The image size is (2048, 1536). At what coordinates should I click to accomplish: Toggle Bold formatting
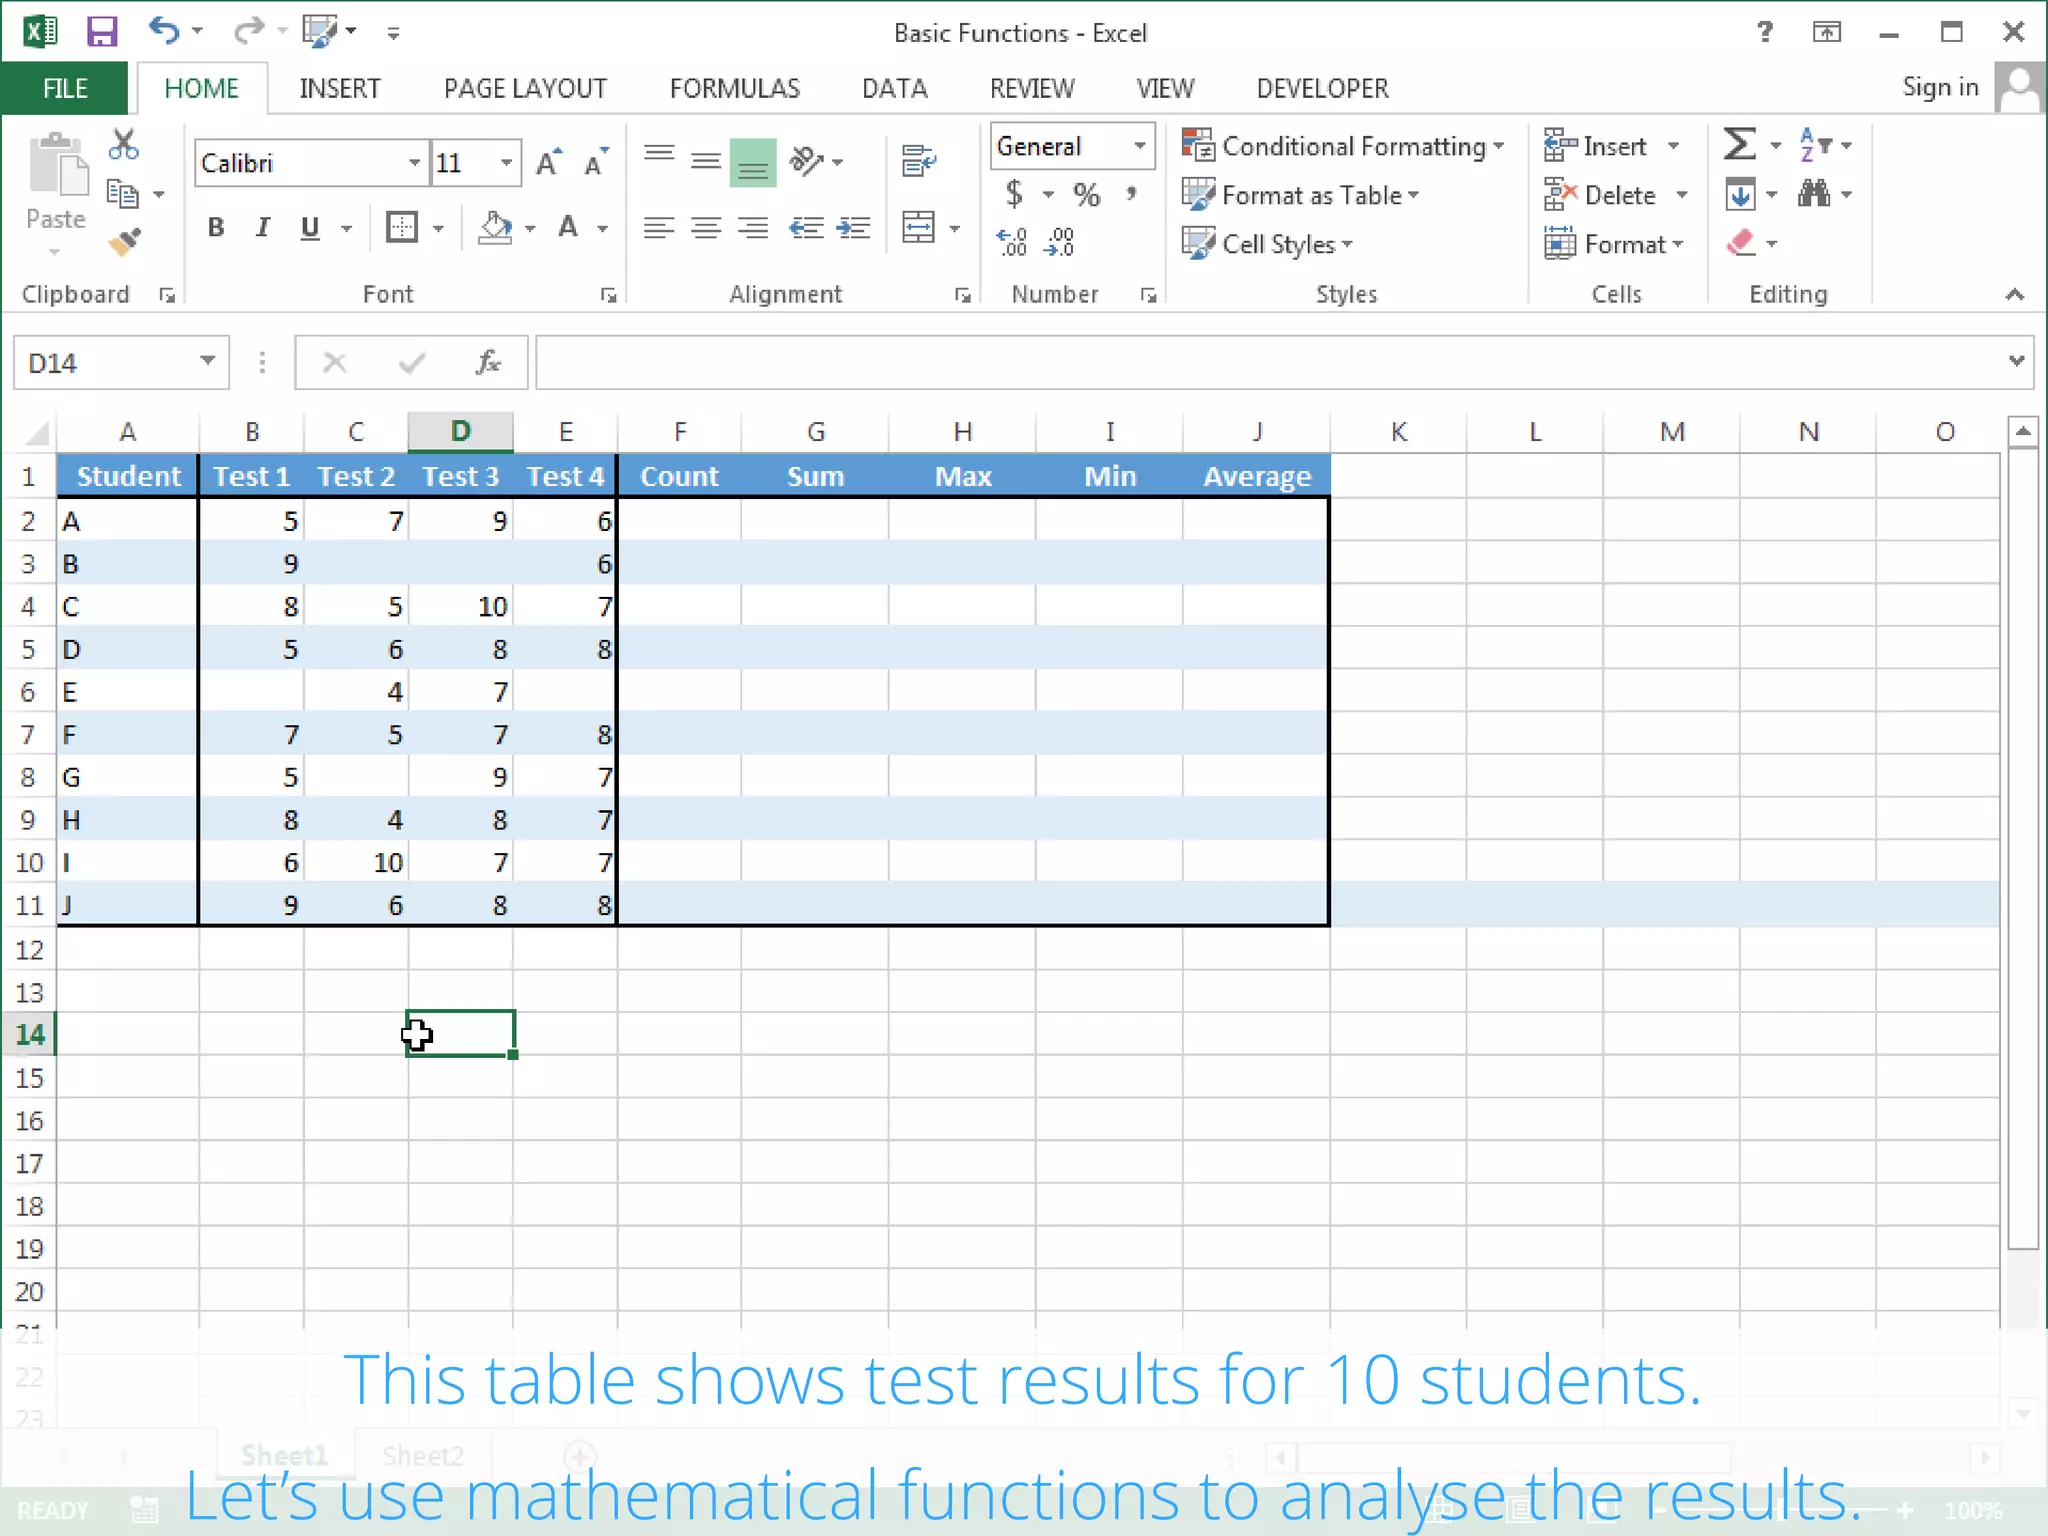click(x=215, y=228)
